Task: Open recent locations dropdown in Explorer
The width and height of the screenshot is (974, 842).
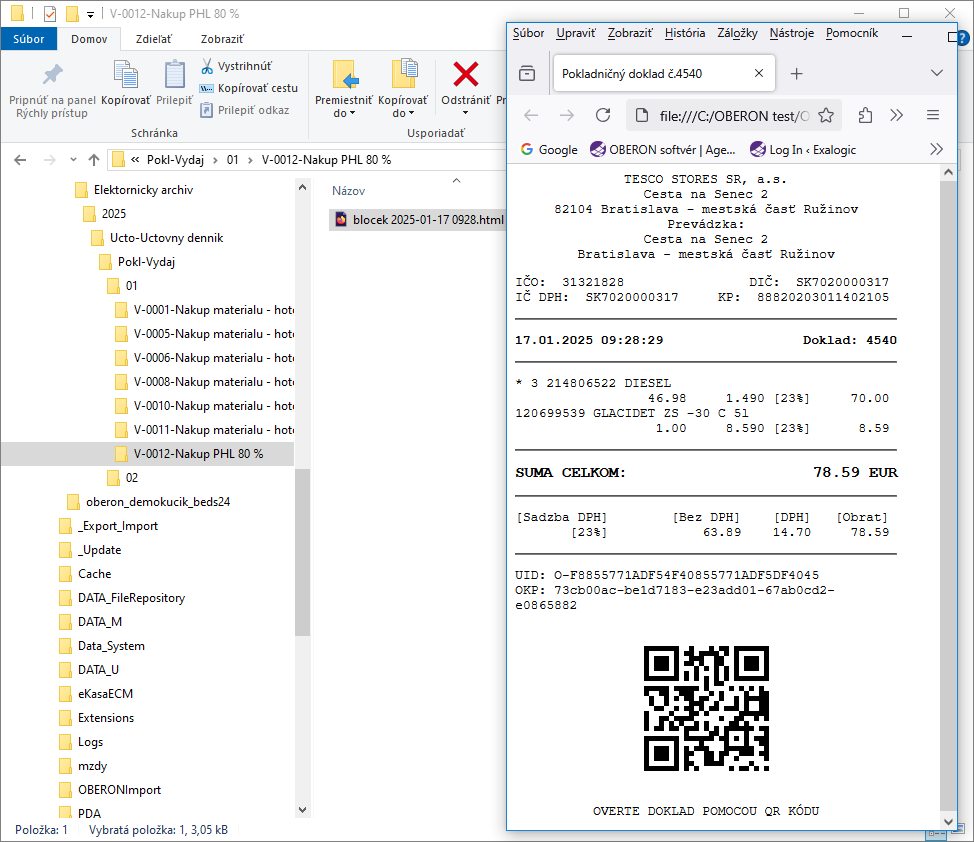Action: click(73, 160)
